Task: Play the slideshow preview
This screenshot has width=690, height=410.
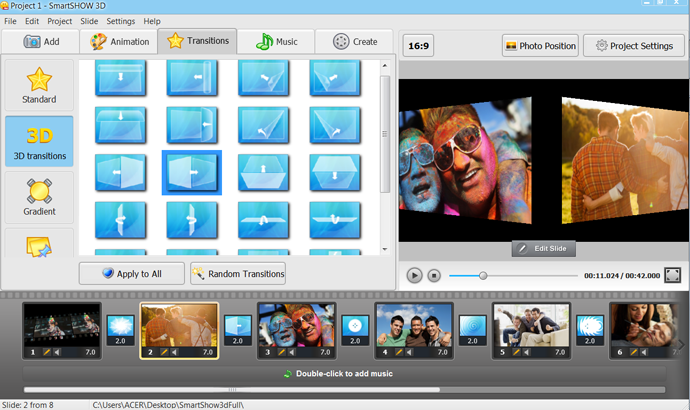Action: [414, 275]
